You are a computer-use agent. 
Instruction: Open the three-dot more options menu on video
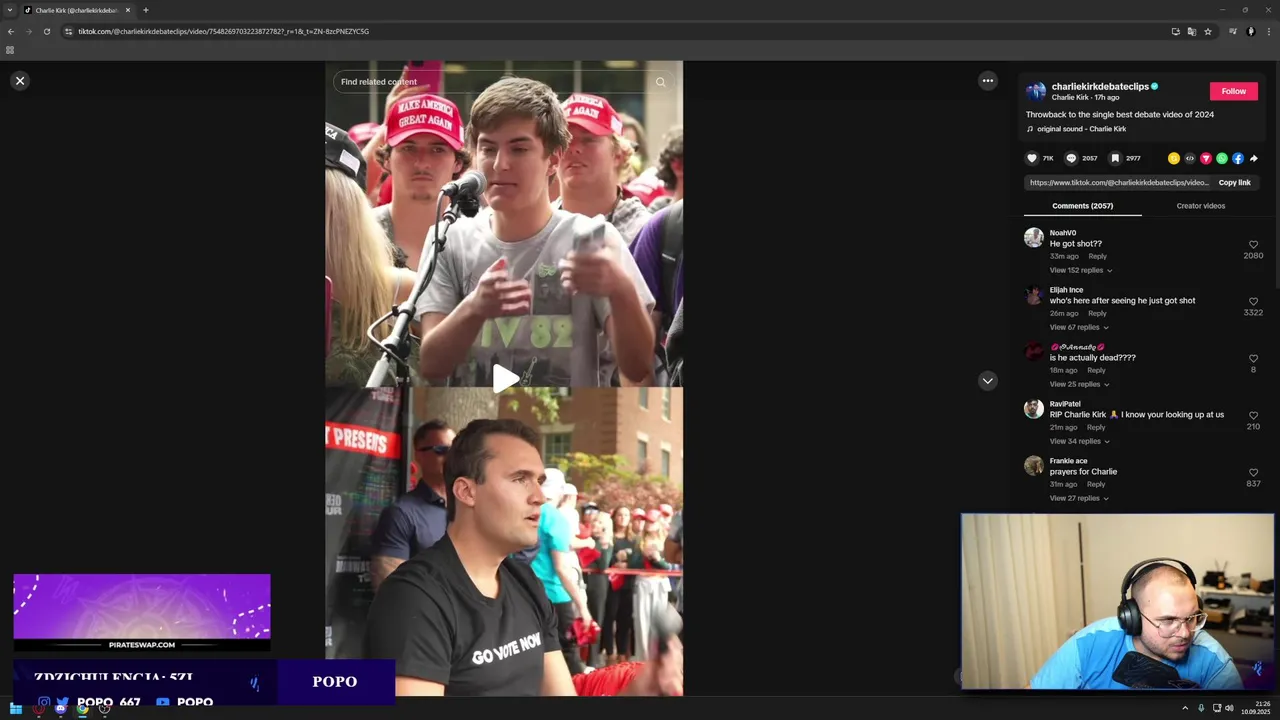pyautogui.click(x=987, y=81)
